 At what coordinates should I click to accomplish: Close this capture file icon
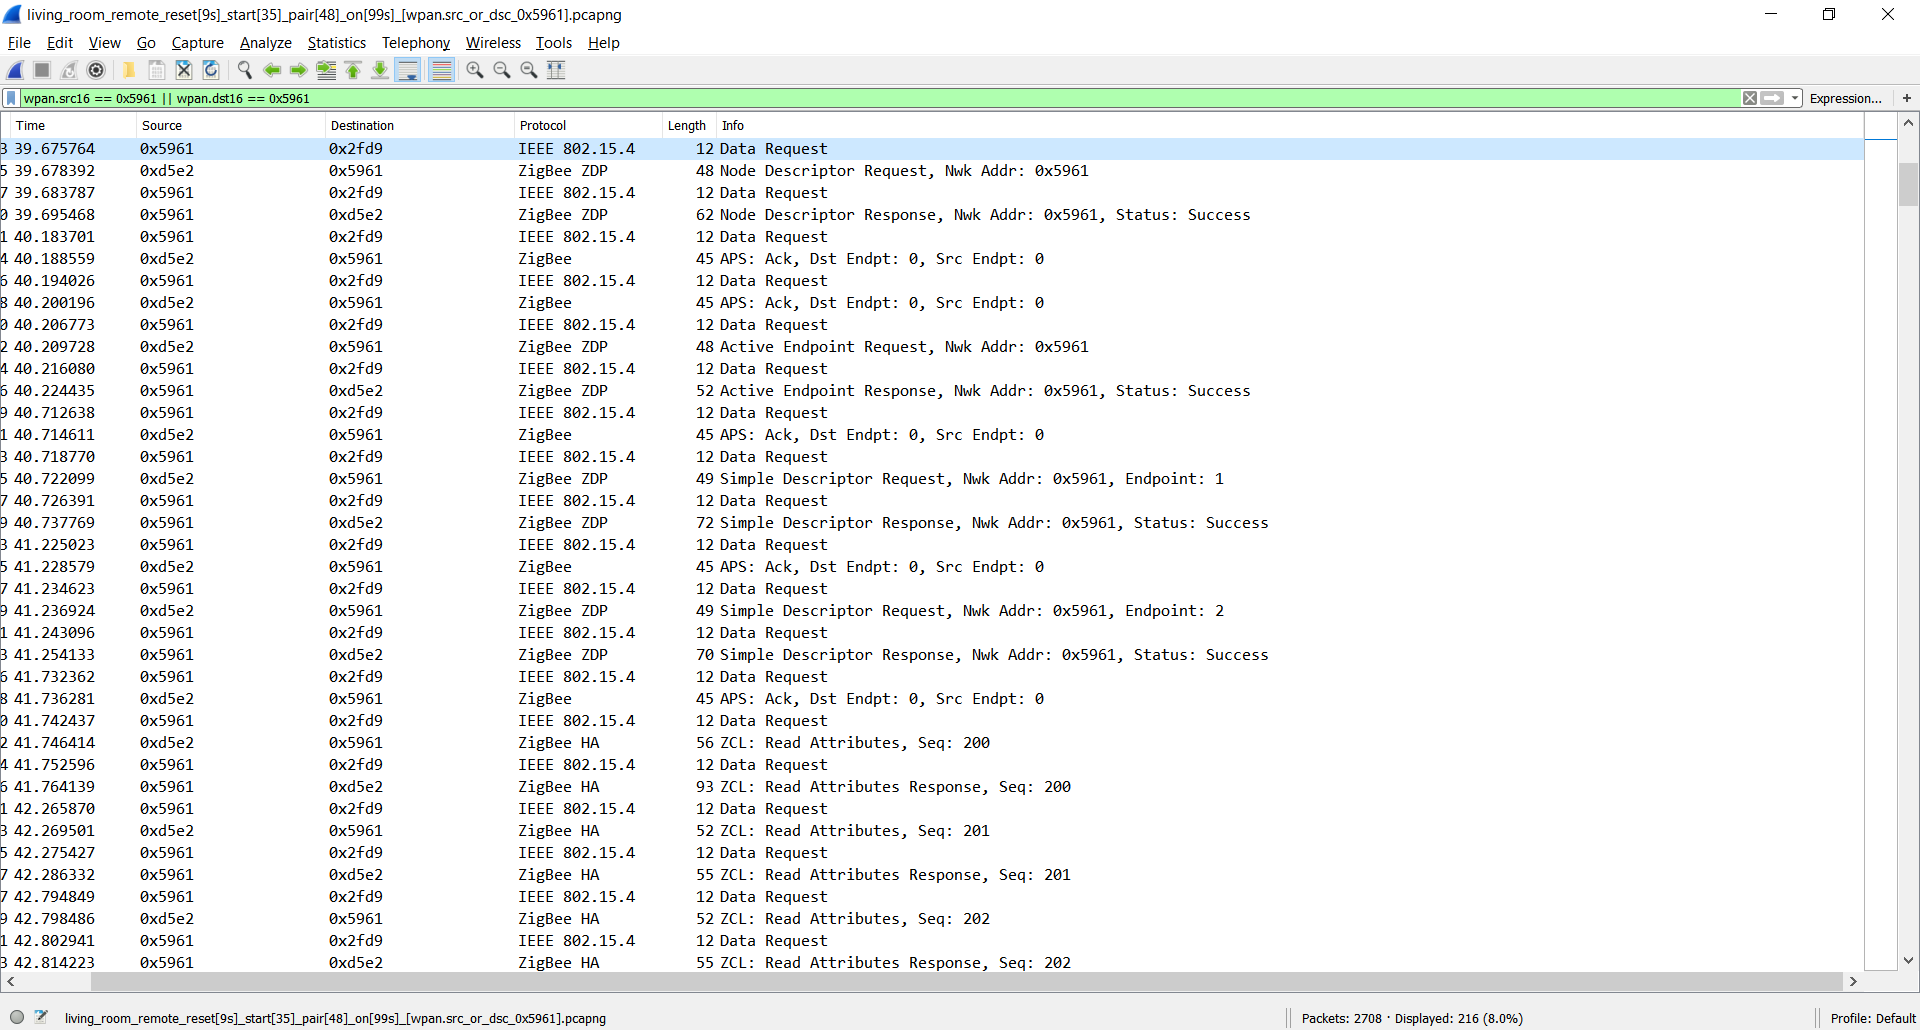[184, 70]
